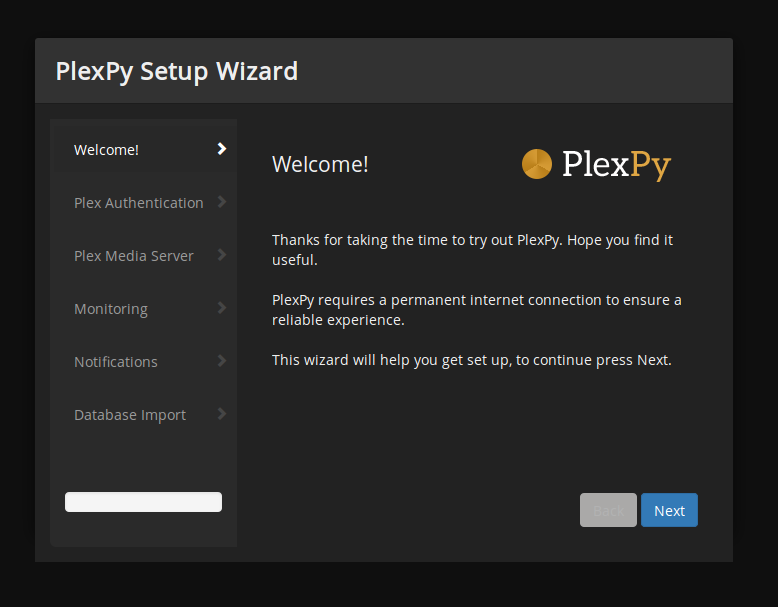Click chevron beside Monitoring step
Screen dimensions: 778x607
tap(222, 308)
